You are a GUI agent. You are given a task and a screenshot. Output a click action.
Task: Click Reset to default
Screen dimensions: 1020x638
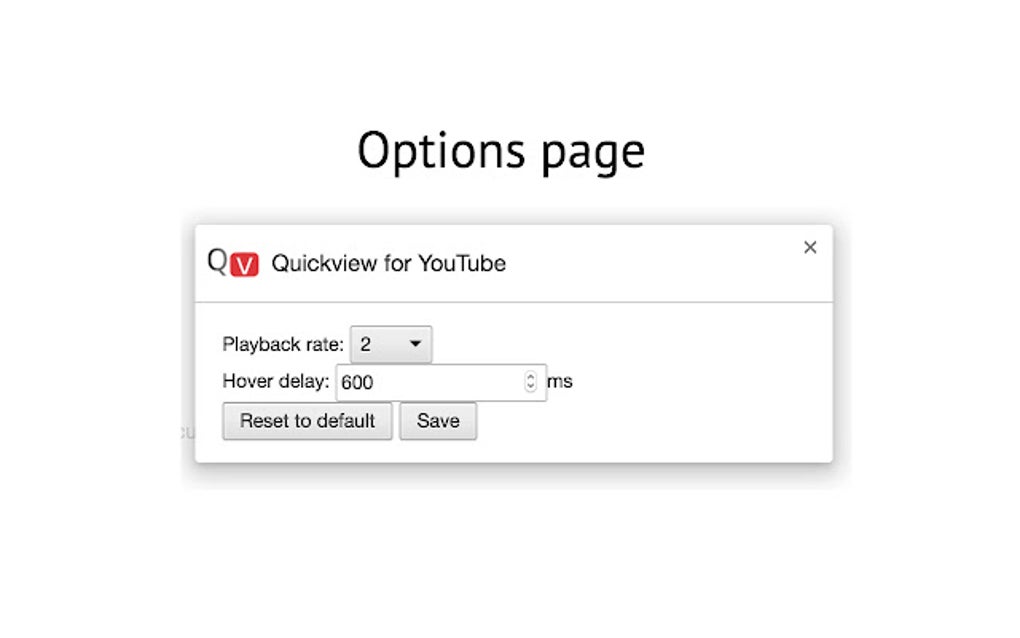pos(306,421)
